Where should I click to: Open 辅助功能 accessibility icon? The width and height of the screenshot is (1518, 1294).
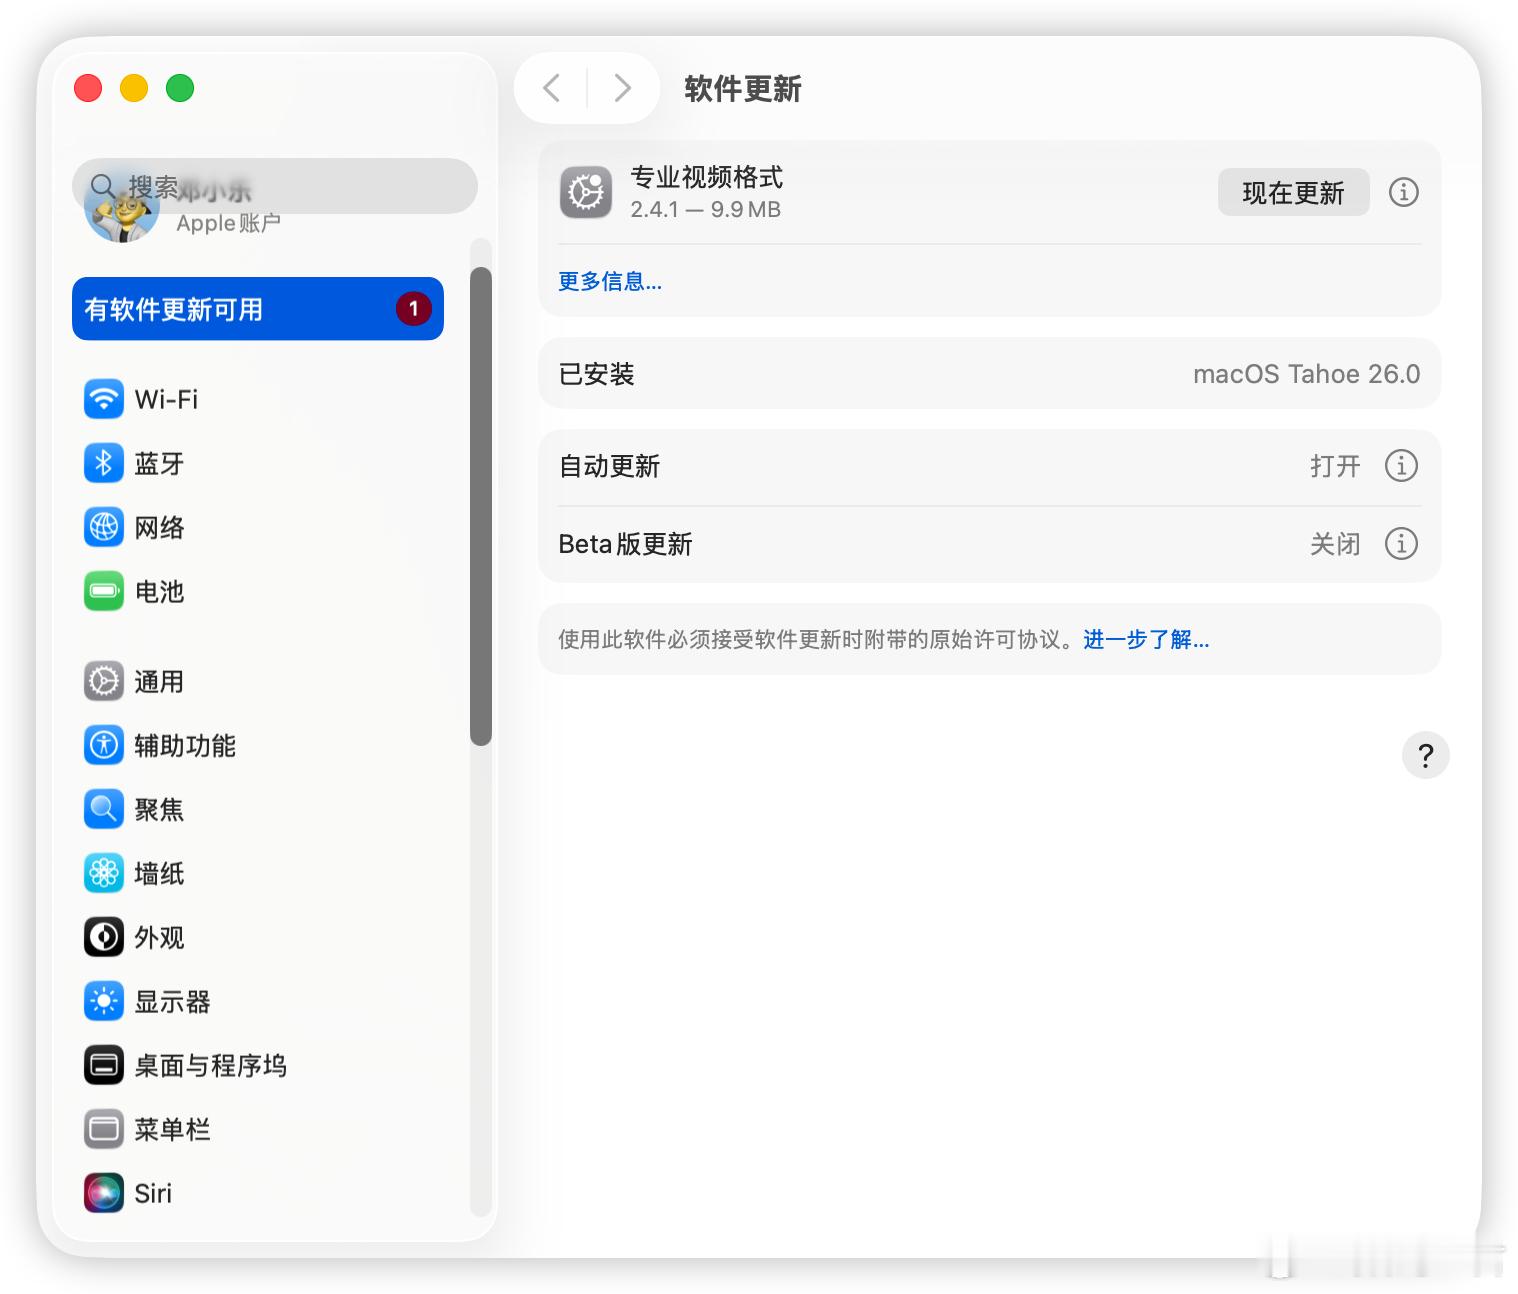[x=104, y=745]
